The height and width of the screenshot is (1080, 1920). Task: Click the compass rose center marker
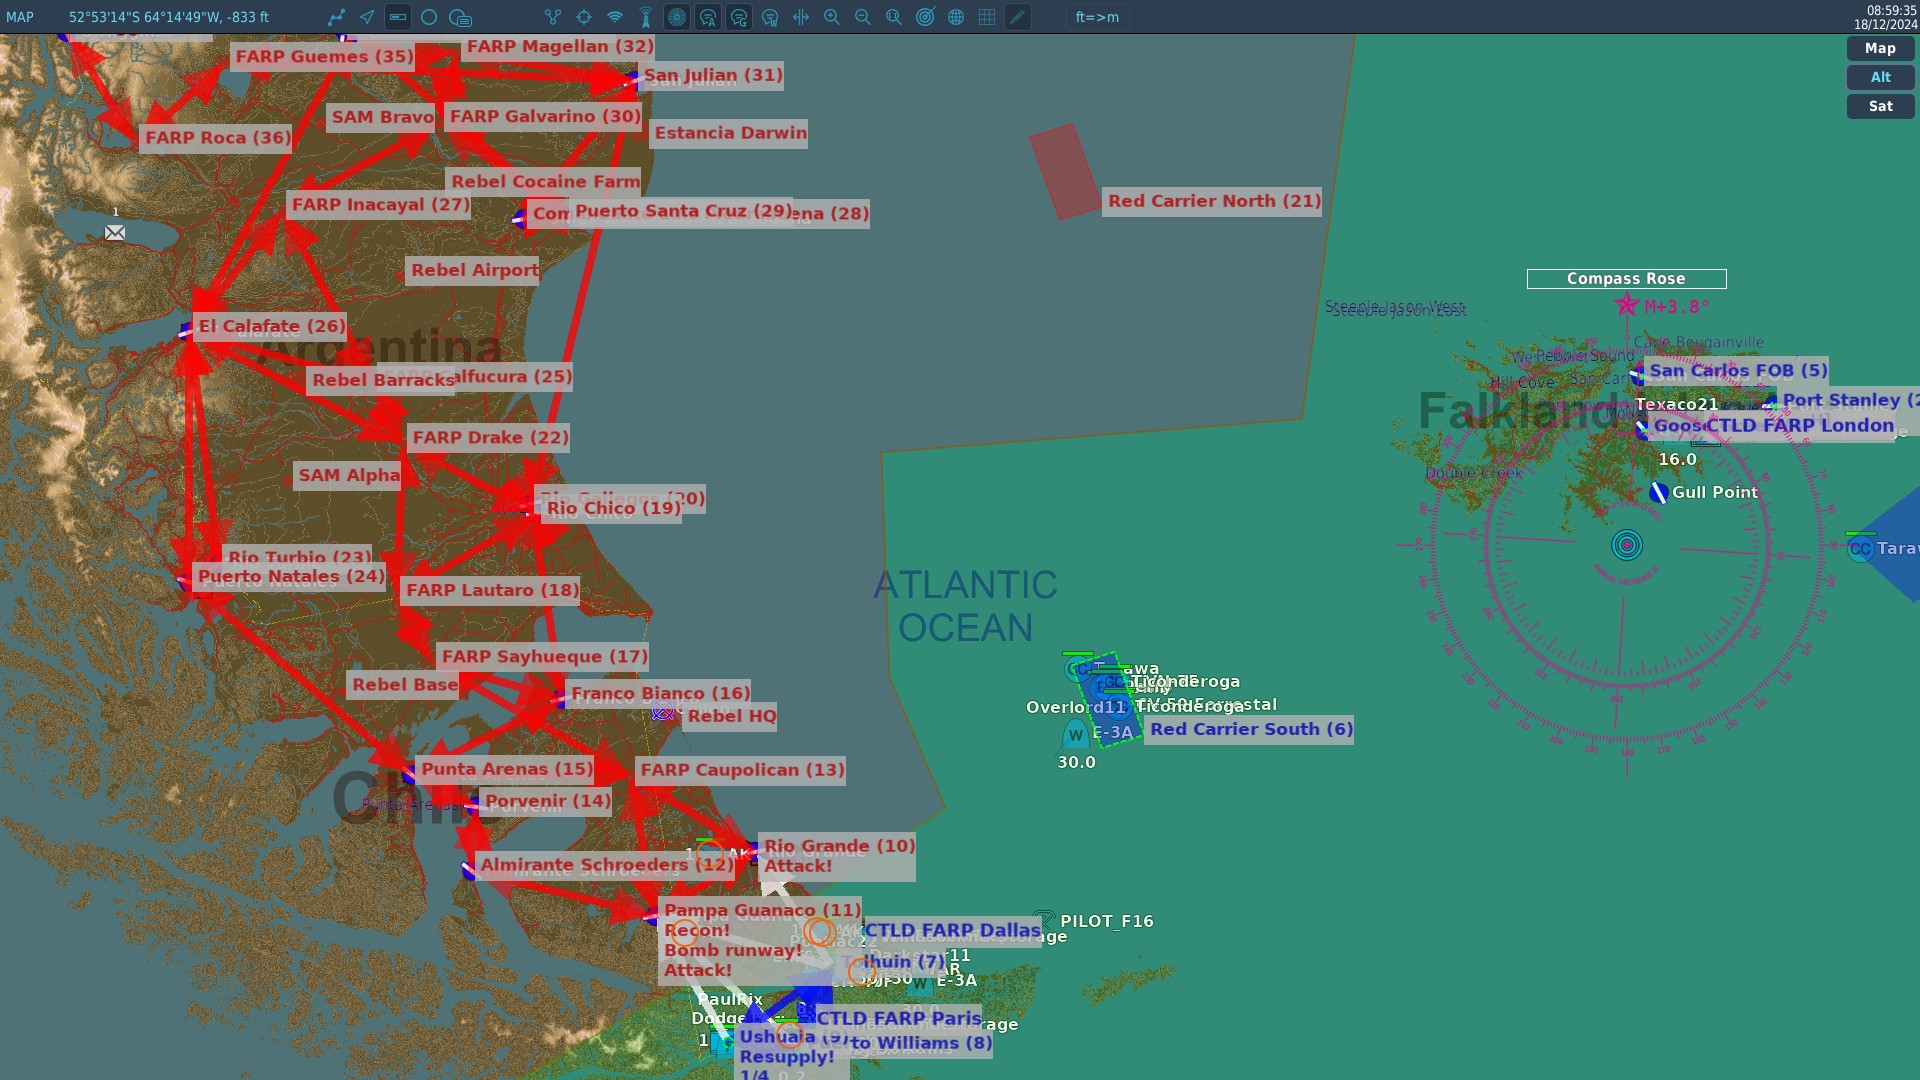[x=1627, y=545]
